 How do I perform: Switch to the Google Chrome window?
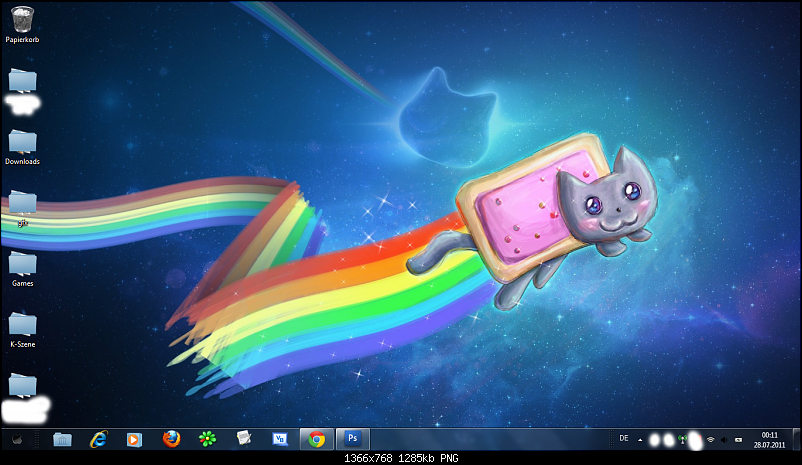317,439
